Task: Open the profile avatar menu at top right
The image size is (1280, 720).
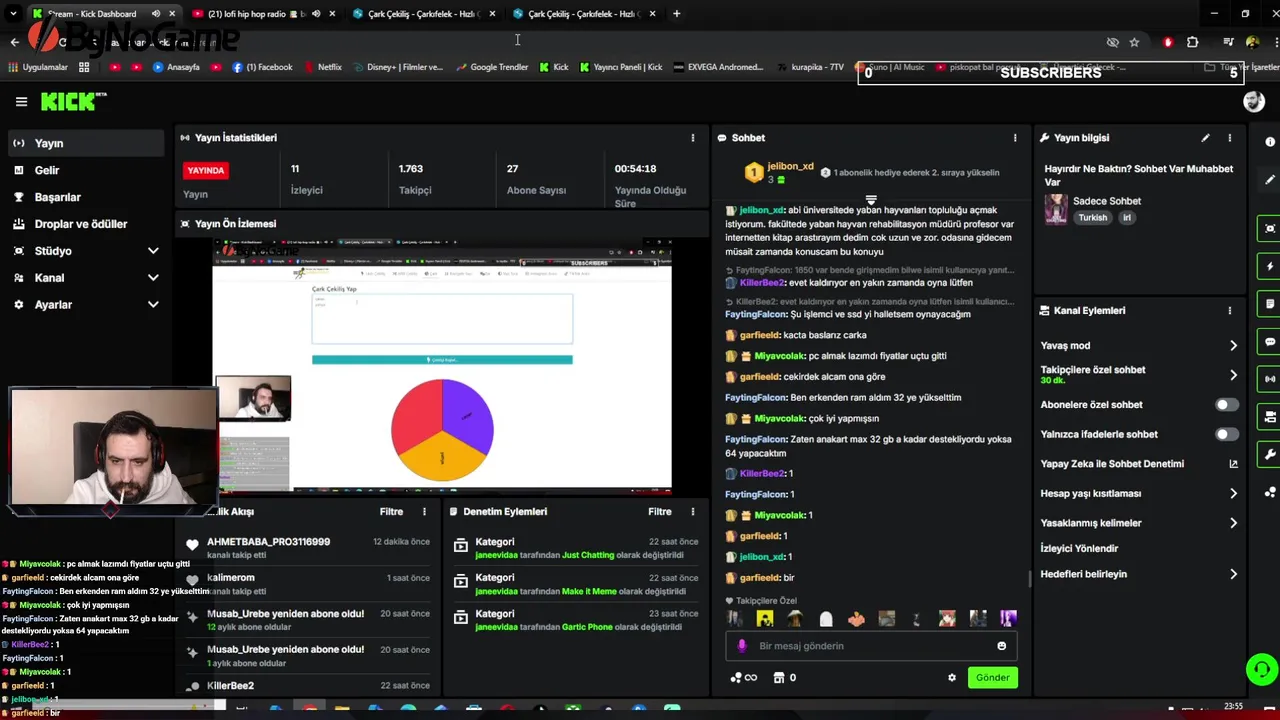Action: pos(1253,101)
